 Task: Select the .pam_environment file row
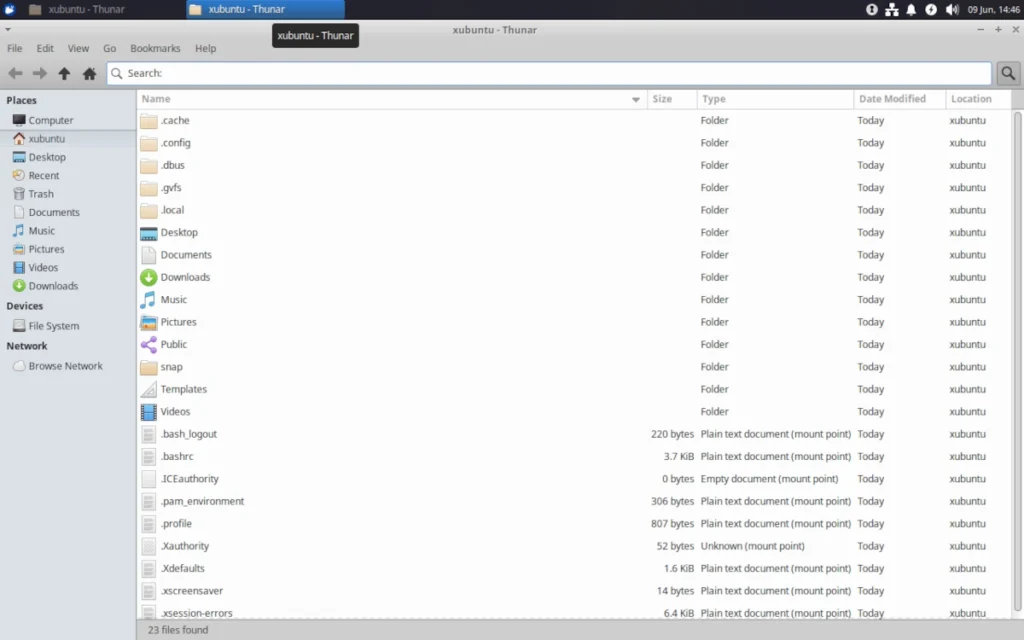coord(575,502)
